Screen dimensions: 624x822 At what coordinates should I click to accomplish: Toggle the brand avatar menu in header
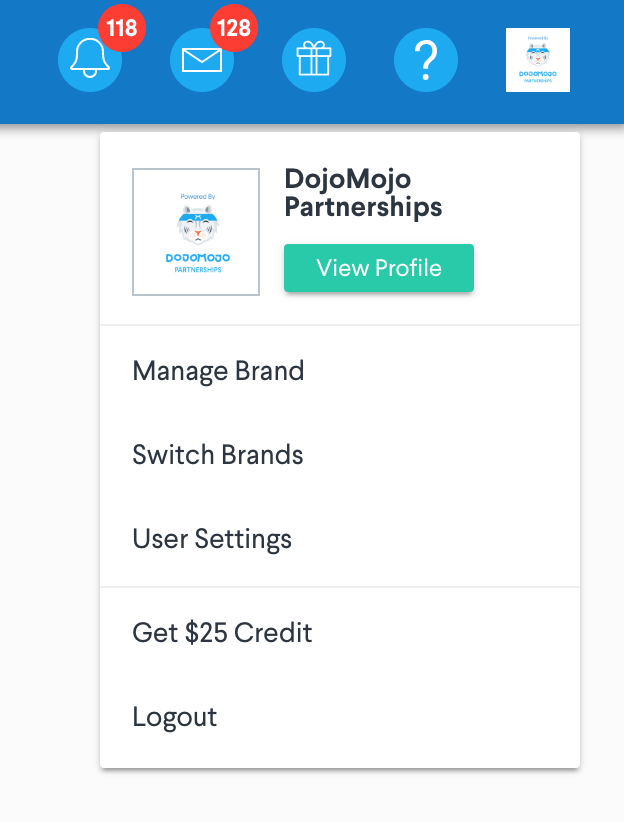click(537, 60)
